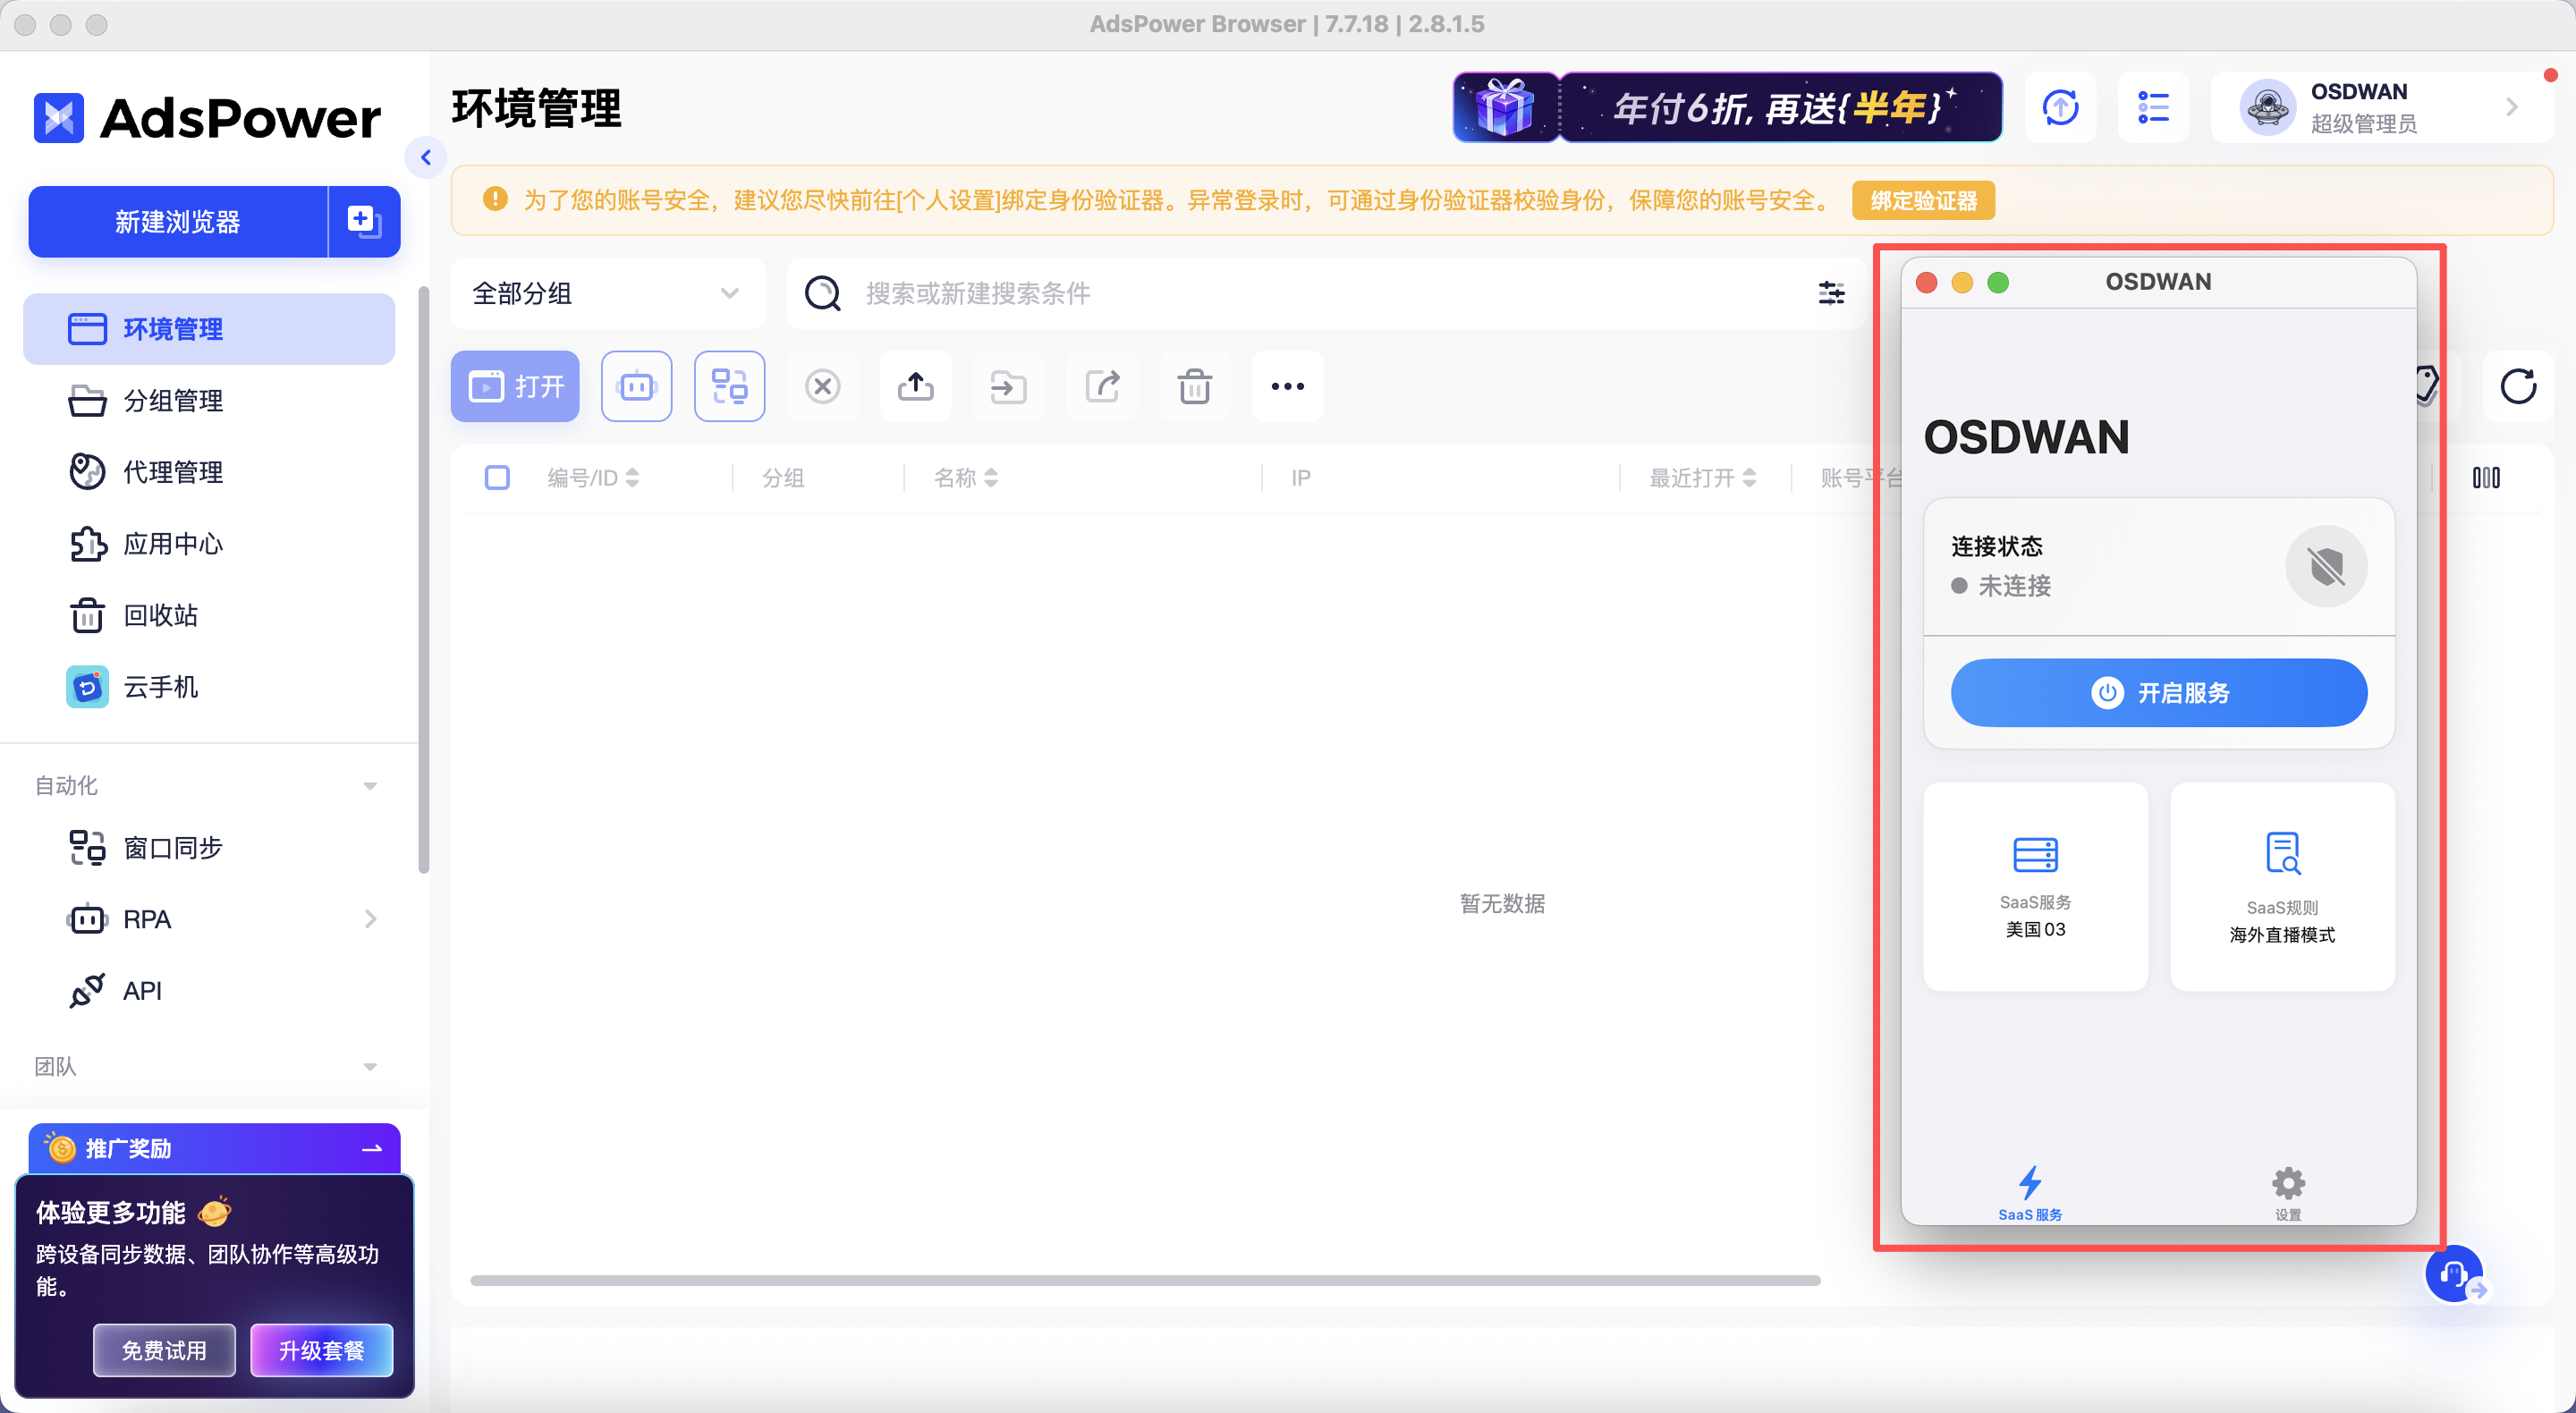This screenshot has height=1413, width=2576.
Task: Collapse the 自动化 section
Action: click(x=370, y=786)
